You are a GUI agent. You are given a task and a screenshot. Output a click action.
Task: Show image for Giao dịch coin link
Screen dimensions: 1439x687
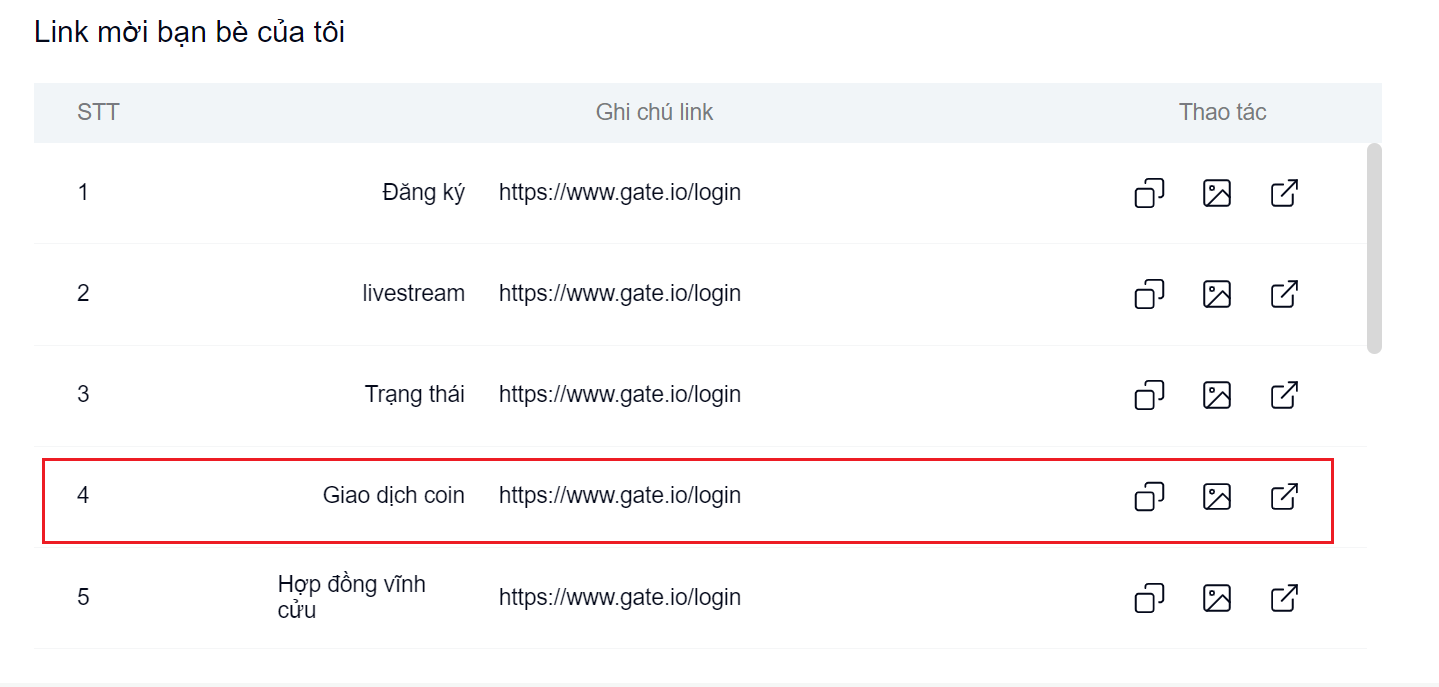tap(1216, 496)
